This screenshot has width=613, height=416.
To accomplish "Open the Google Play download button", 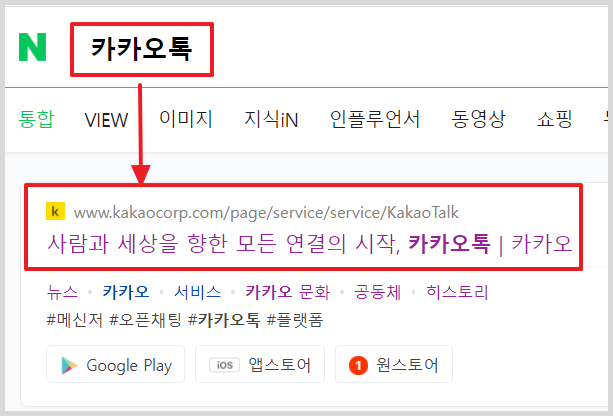I will [115, 364].
